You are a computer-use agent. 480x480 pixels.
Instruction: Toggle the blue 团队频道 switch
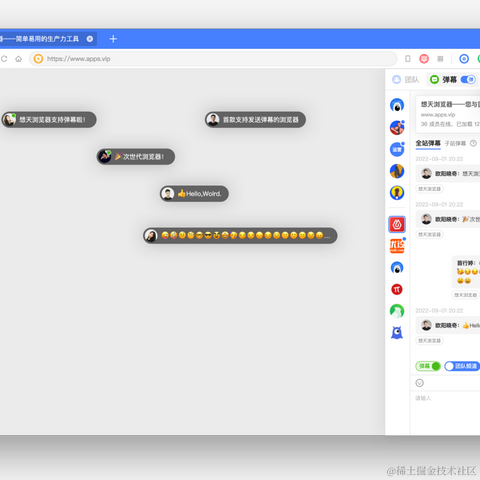click(x=462, y=366)
